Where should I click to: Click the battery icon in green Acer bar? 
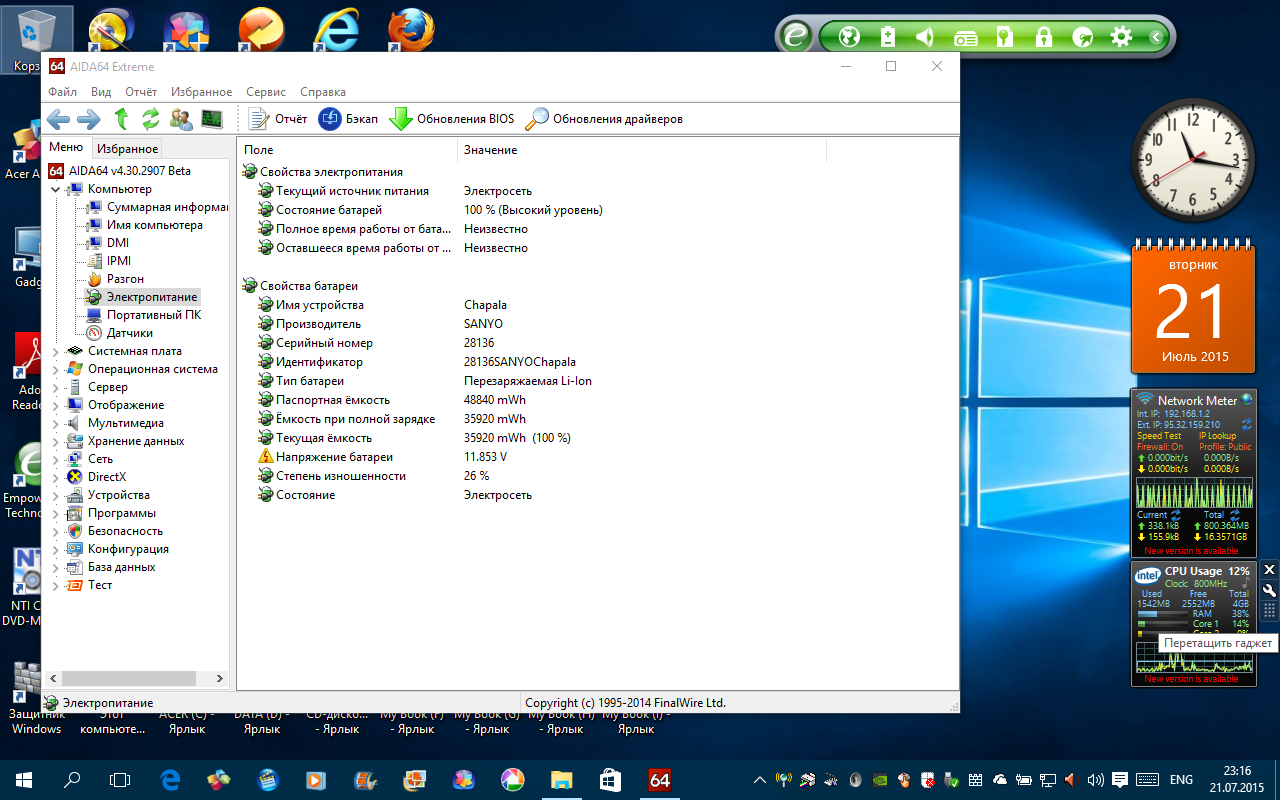point(888,38)
